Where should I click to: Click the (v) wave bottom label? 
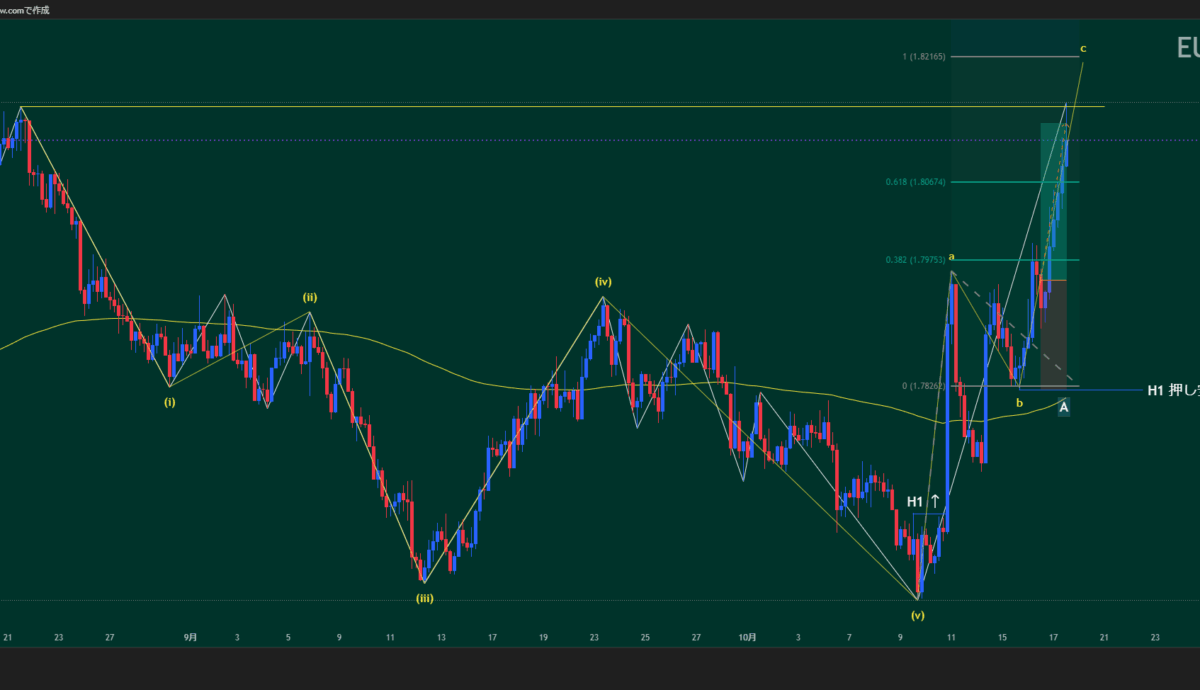pos(917,616)
